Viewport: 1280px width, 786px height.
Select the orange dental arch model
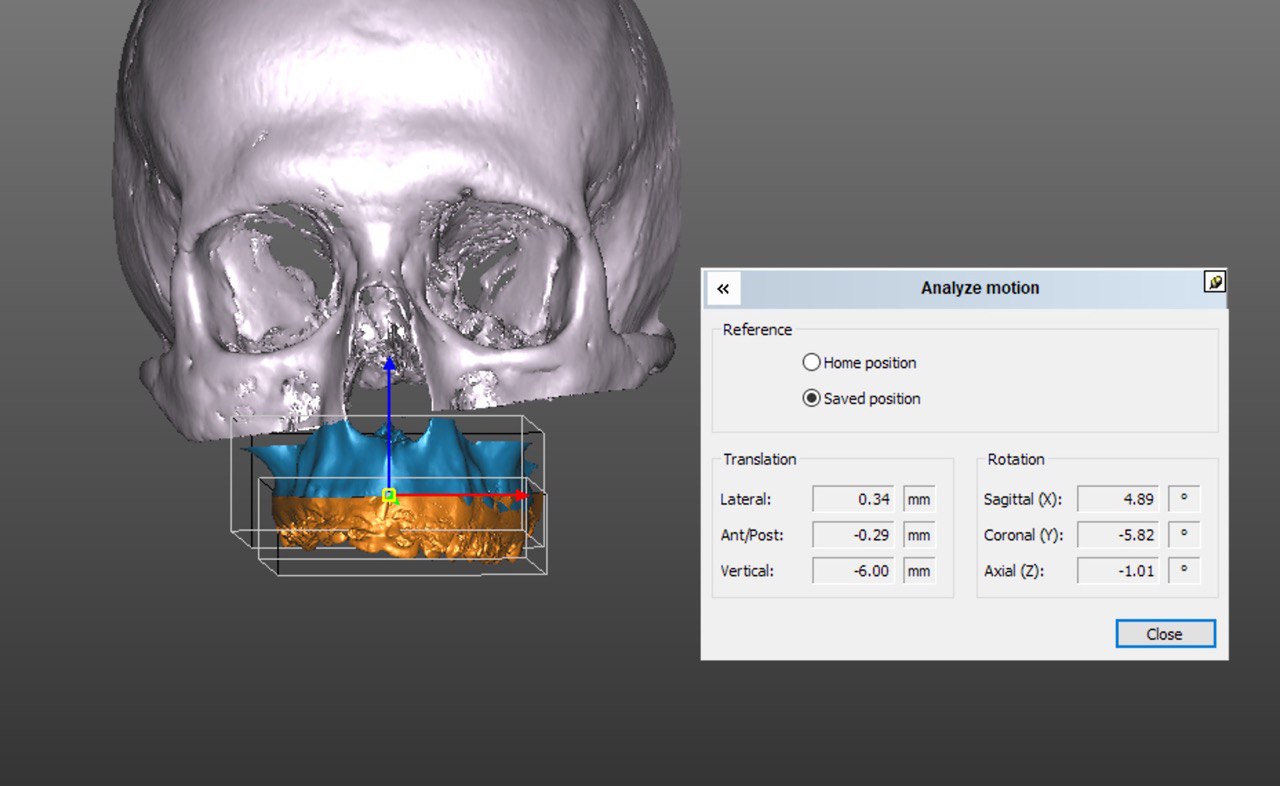pos(440,525)
